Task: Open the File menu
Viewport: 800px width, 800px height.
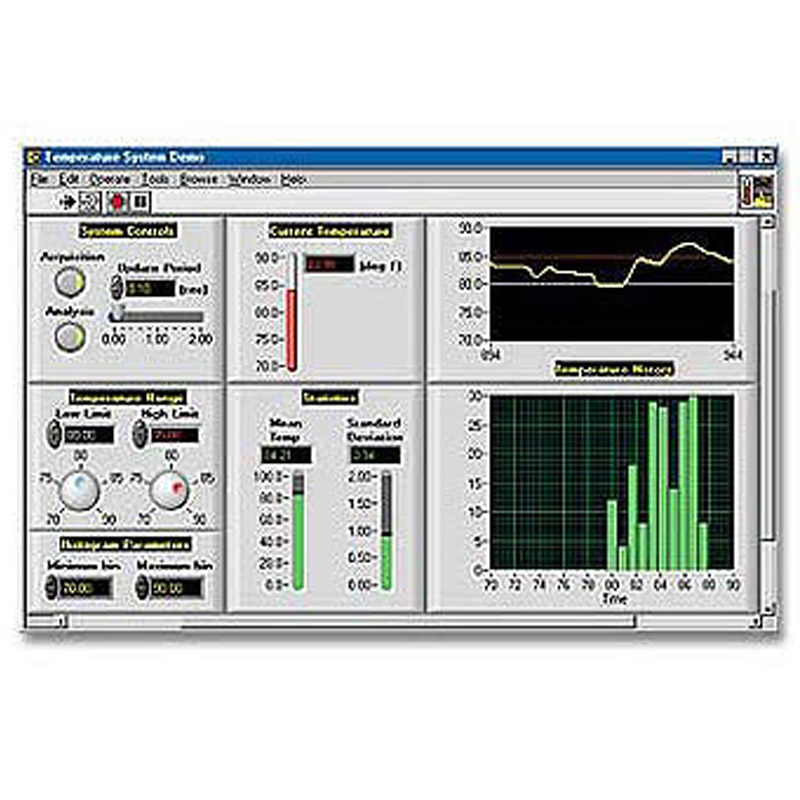Action: (x=39, y=179)
